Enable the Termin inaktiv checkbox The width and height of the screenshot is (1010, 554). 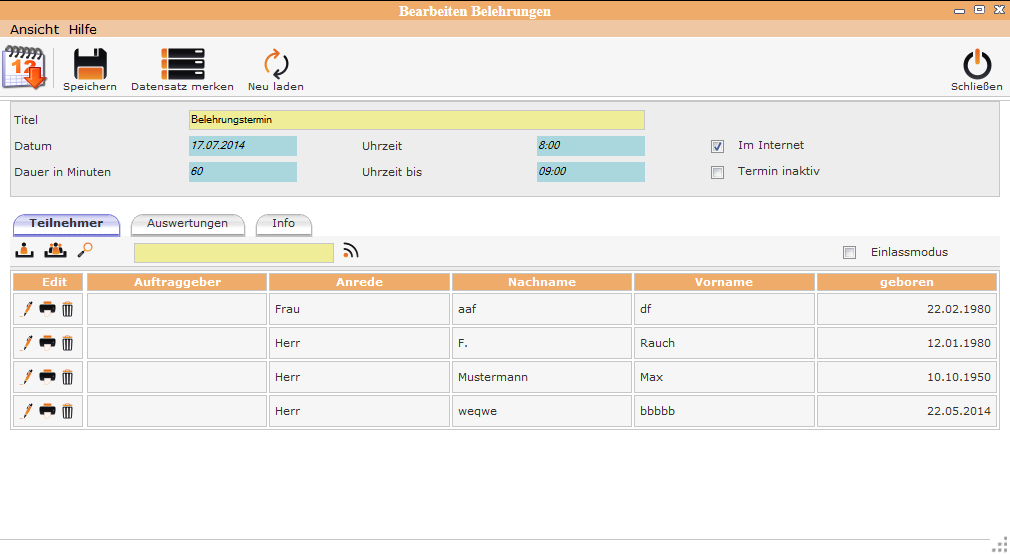pyautogui.click(x=717, y=172)
